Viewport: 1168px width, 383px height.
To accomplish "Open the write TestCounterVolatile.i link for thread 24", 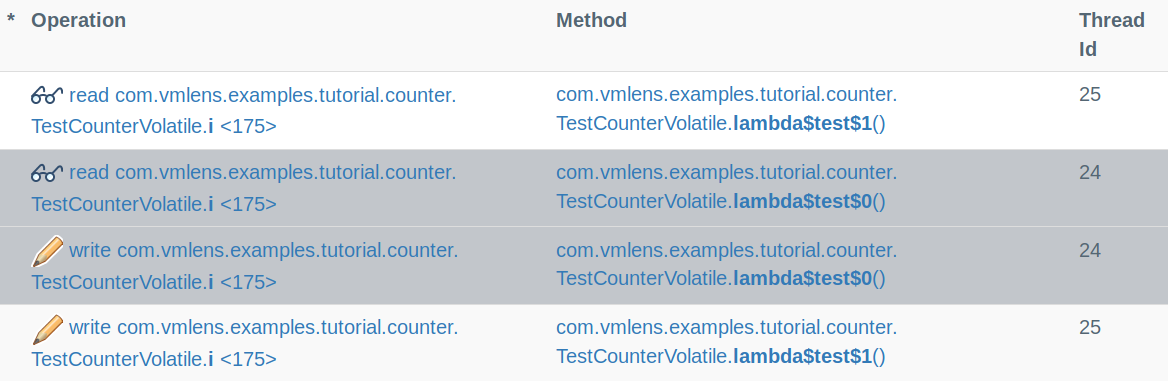I will click(244, 266).
